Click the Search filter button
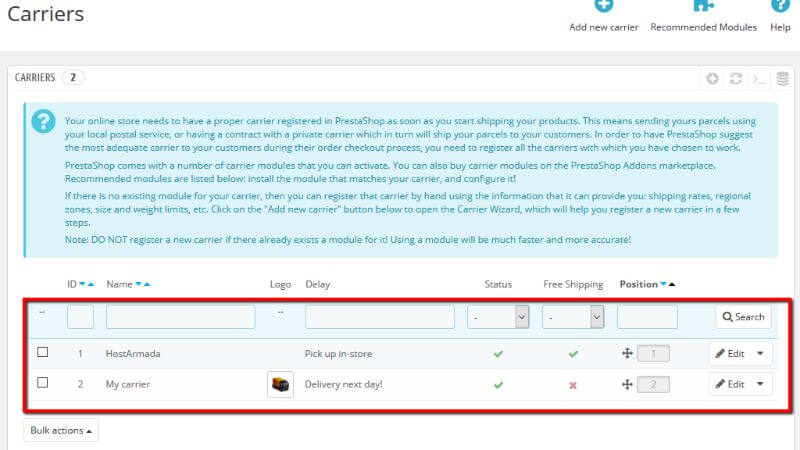This screenshot has height=450, width=800. (x=743, y=317)
